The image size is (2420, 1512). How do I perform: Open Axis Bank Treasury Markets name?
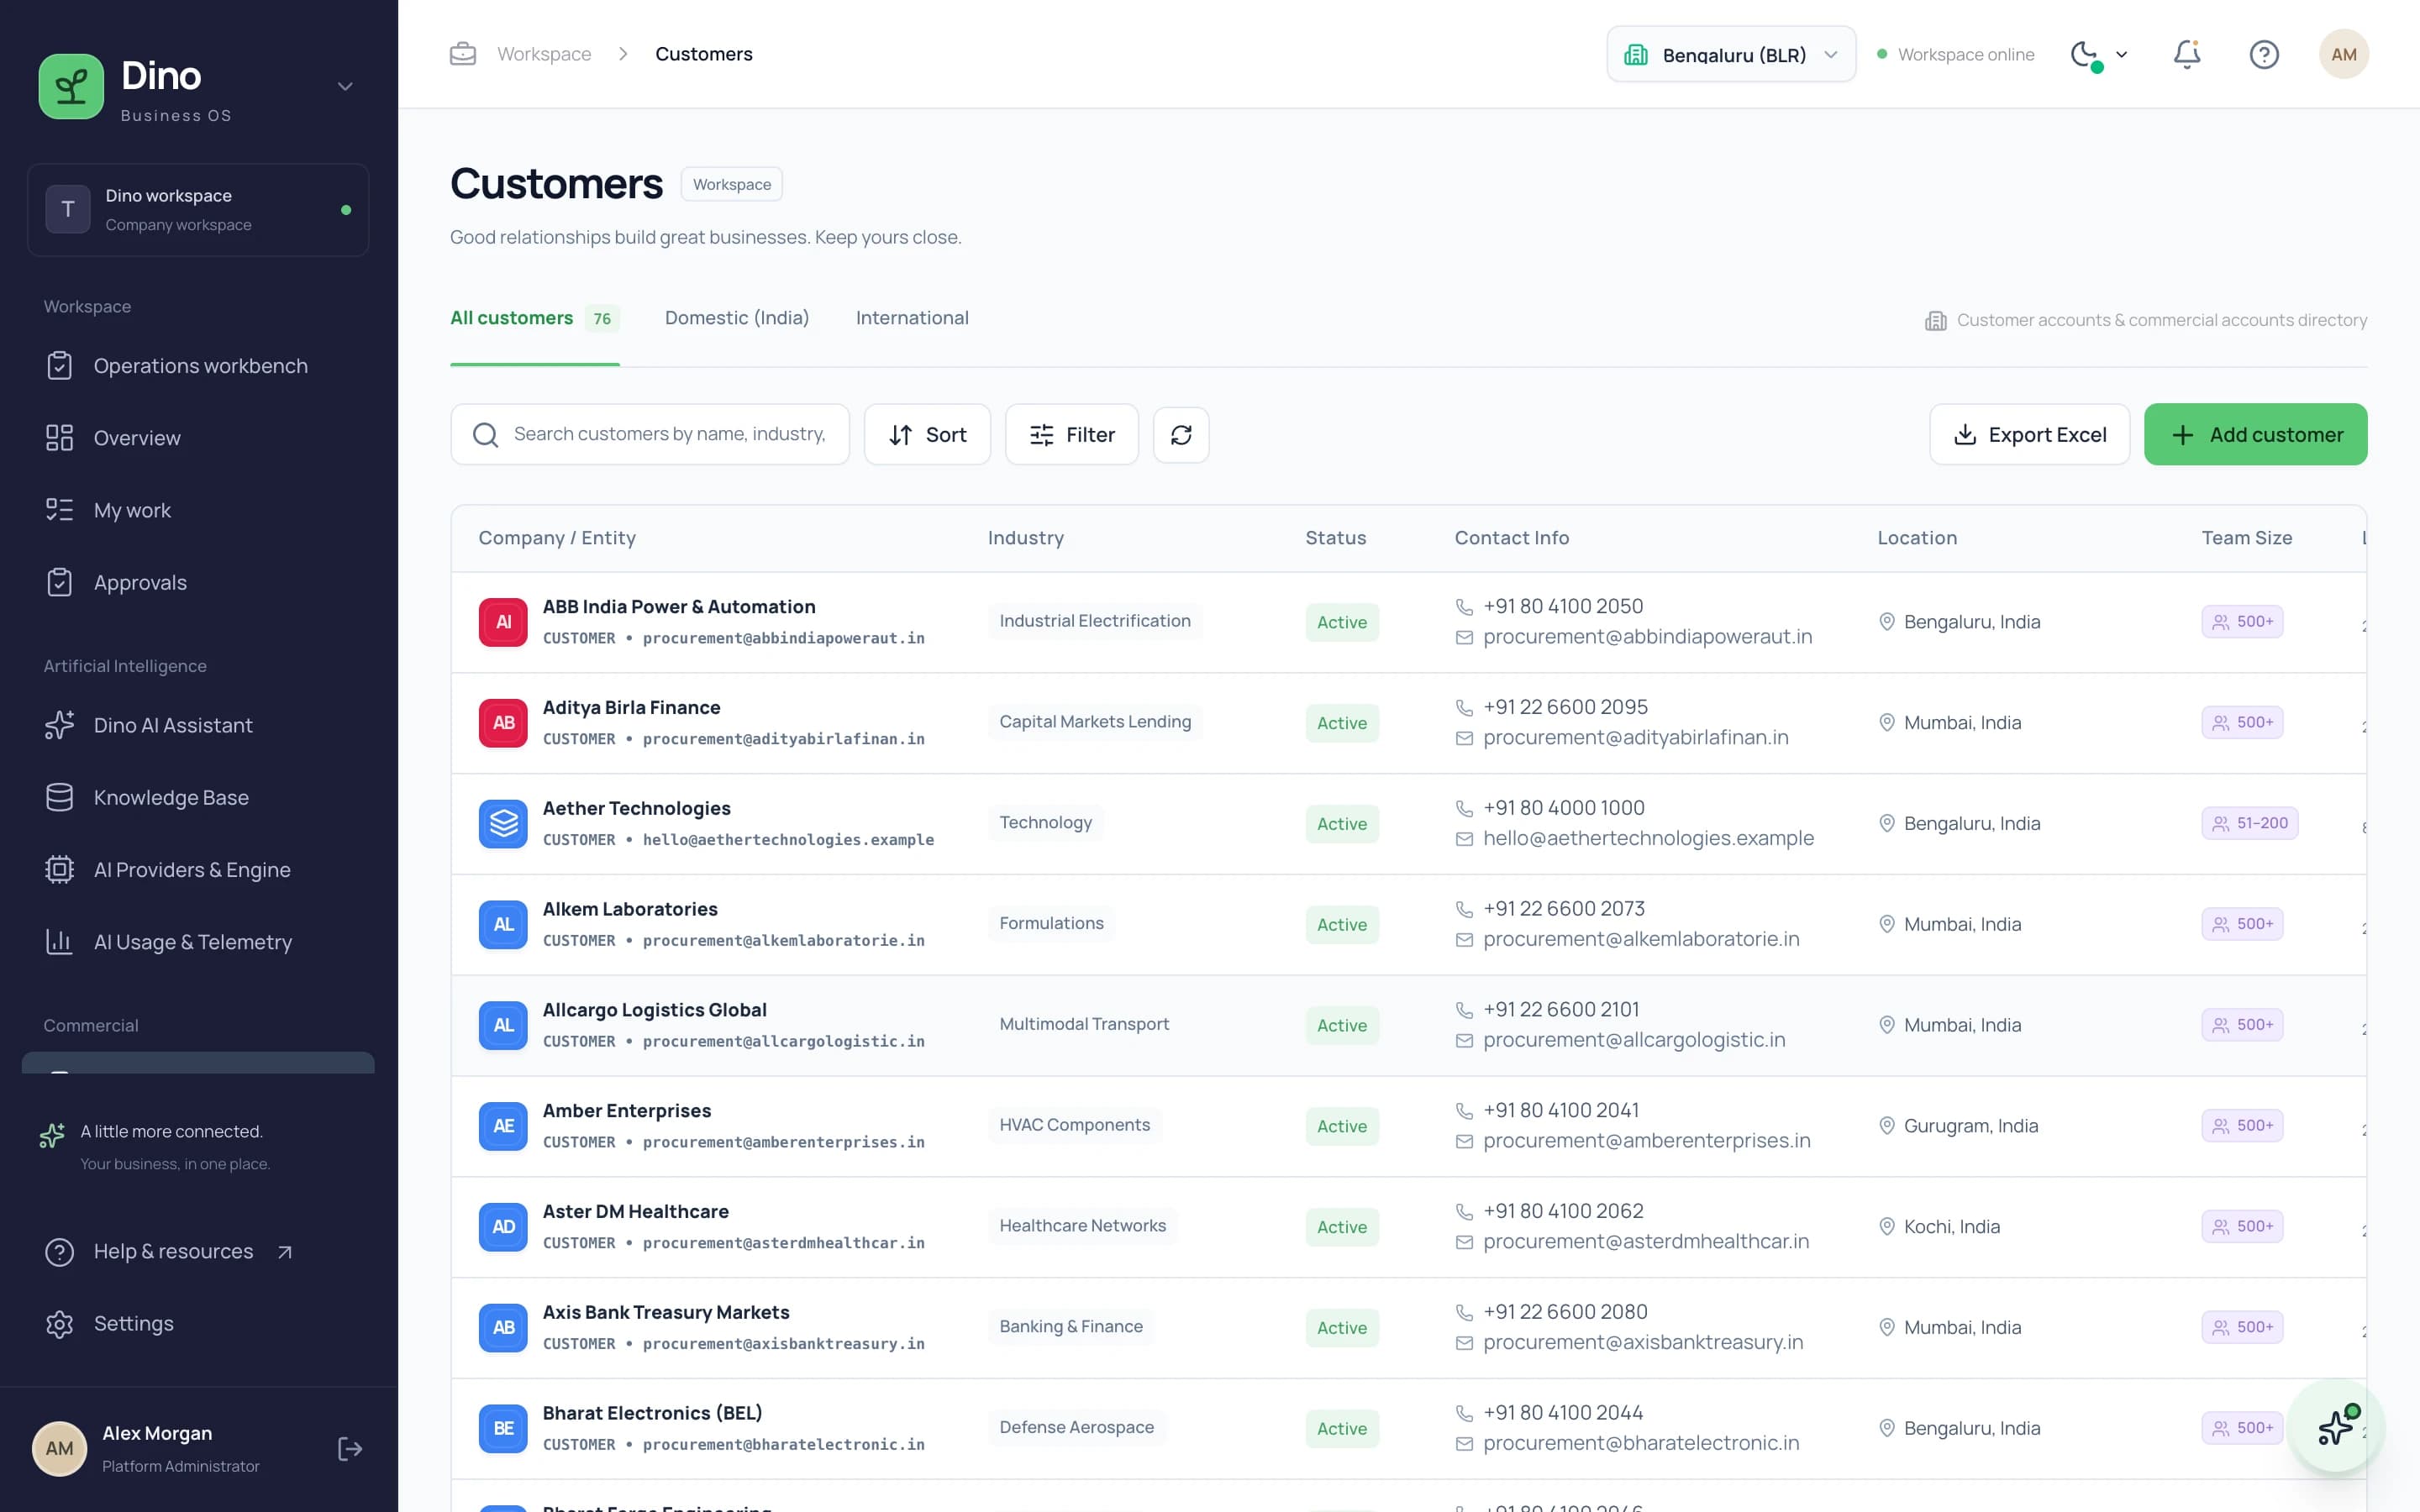[x=666, y=1312]
